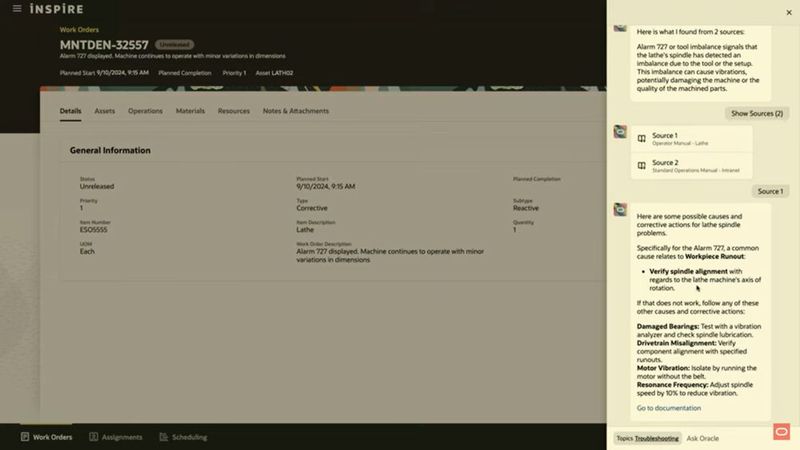Follow the Go to documentation link
The width and height of the screenshot is (800, 450).
(669, 408)
